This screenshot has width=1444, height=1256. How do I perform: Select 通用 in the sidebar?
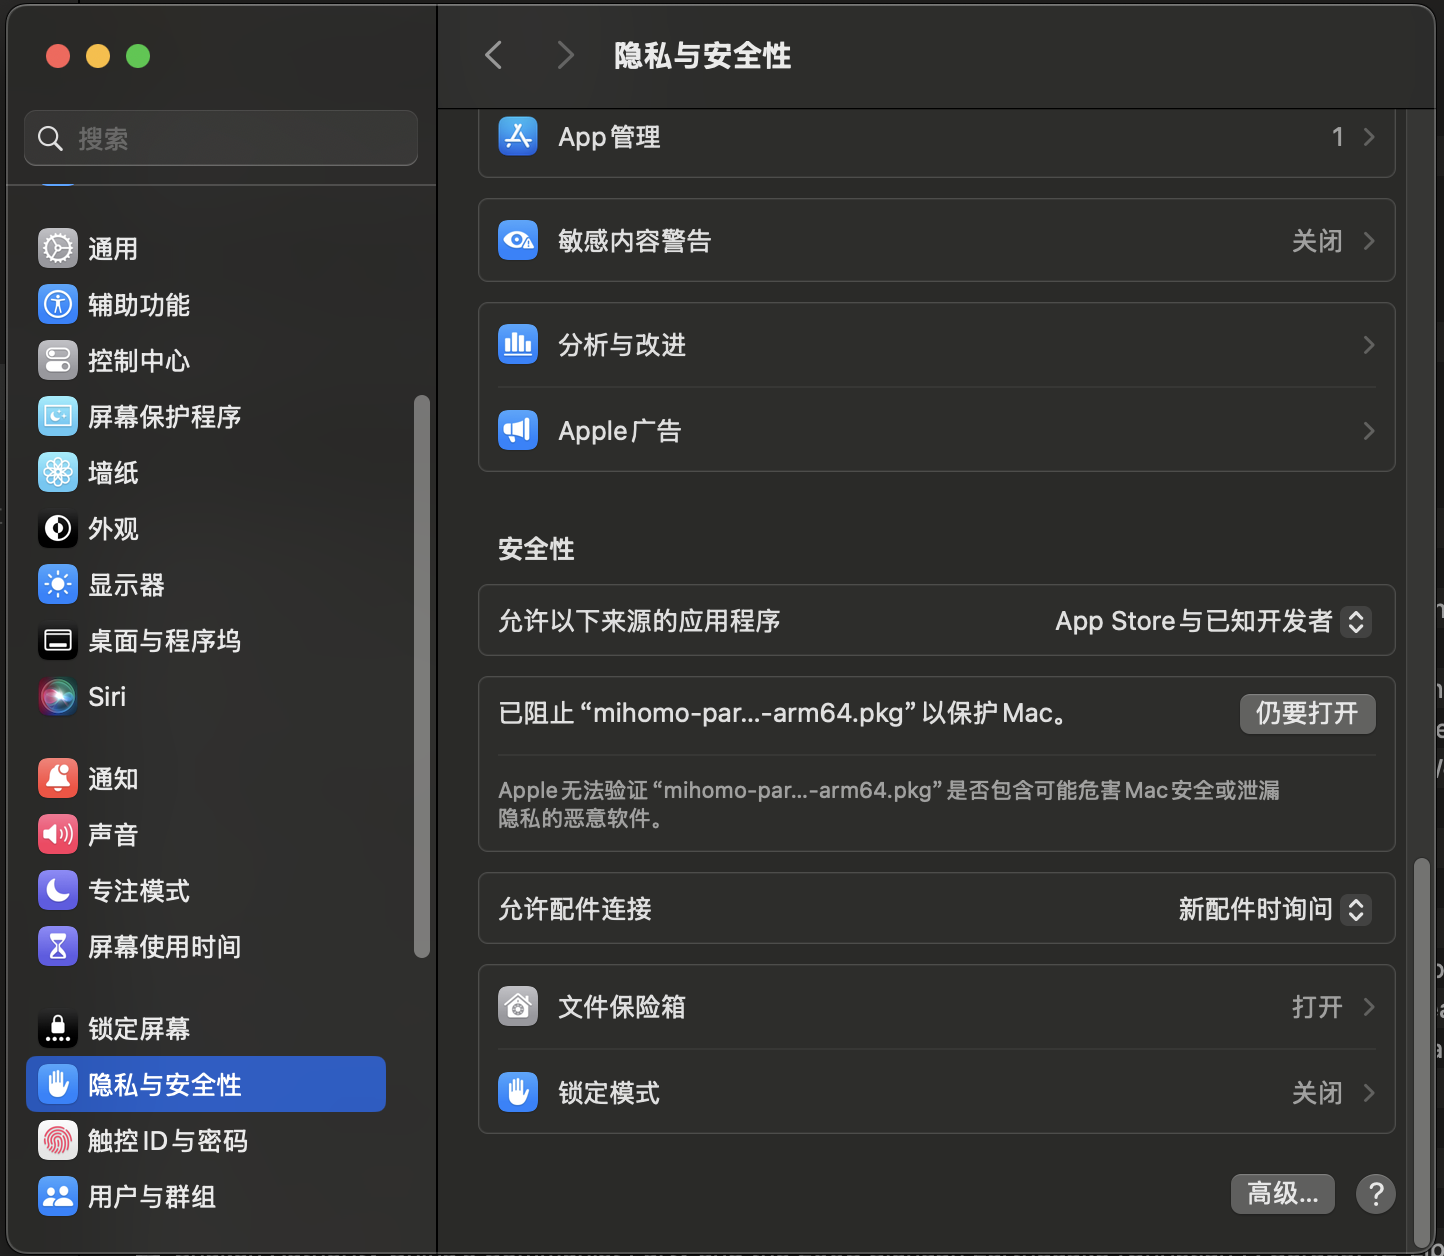click(x=112, y=249)
